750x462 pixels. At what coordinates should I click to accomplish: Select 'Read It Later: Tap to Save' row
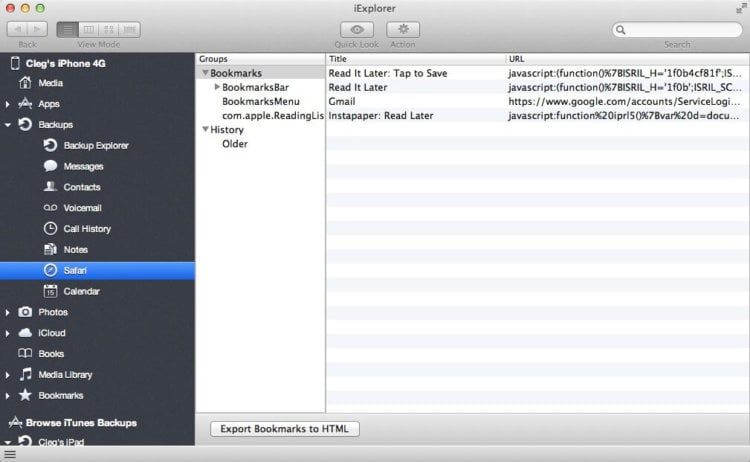(x=537, y=73)
